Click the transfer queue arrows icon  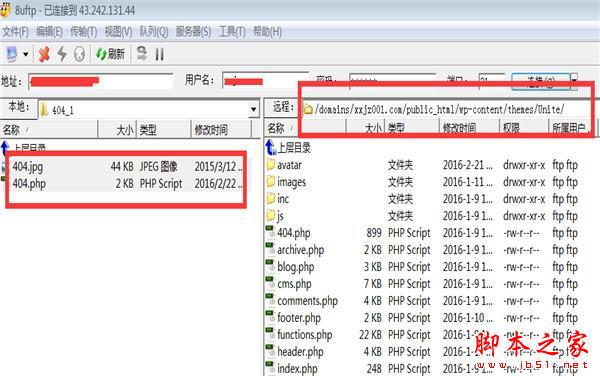(142, 54)
